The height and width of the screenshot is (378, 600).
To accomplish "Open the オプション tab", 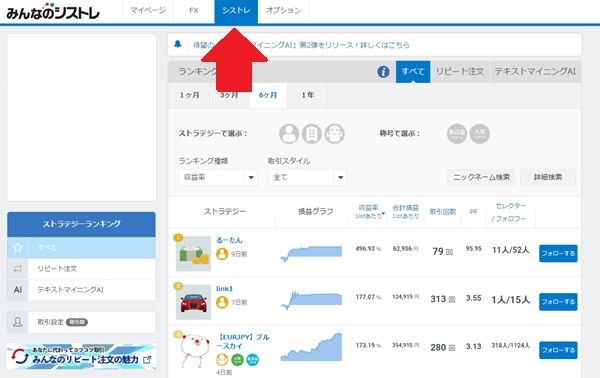I will tap(284, 11).
